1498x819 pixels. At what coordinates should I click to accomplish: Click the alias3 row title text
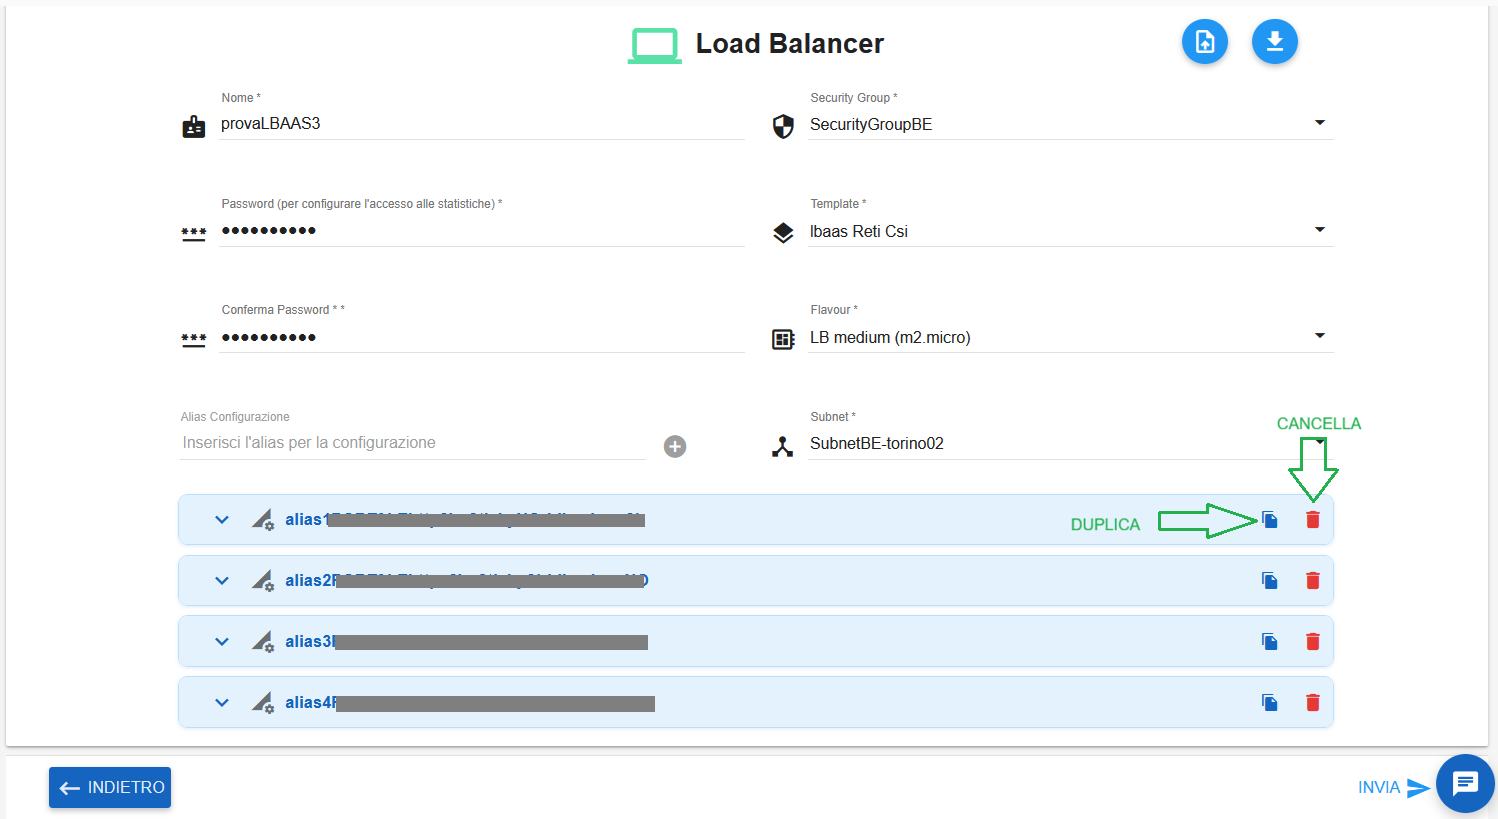[467, 642]
